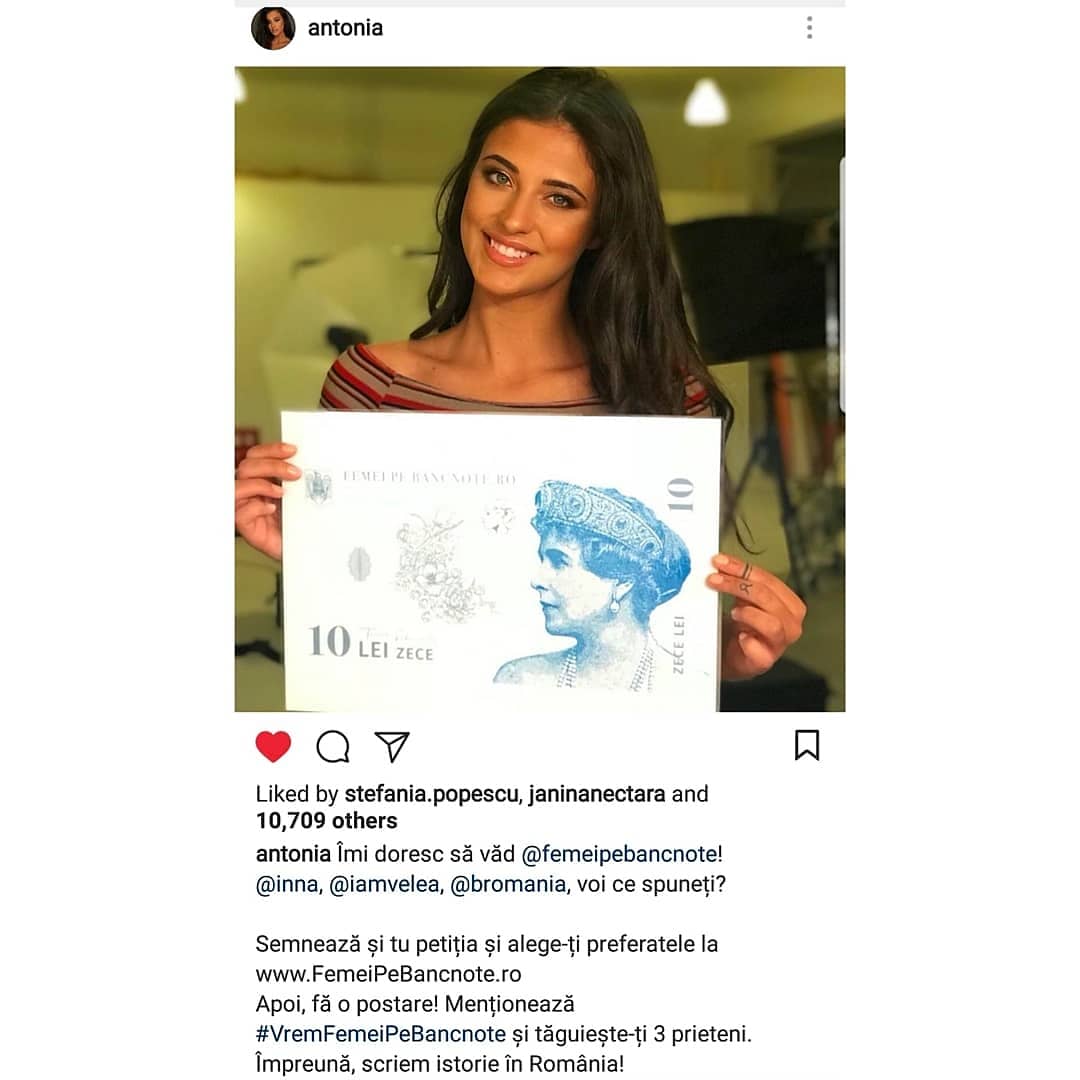The height and width of the screenshot is (1080, 1080).
Task: View the janinanectara liker profile
Action: 596,794
